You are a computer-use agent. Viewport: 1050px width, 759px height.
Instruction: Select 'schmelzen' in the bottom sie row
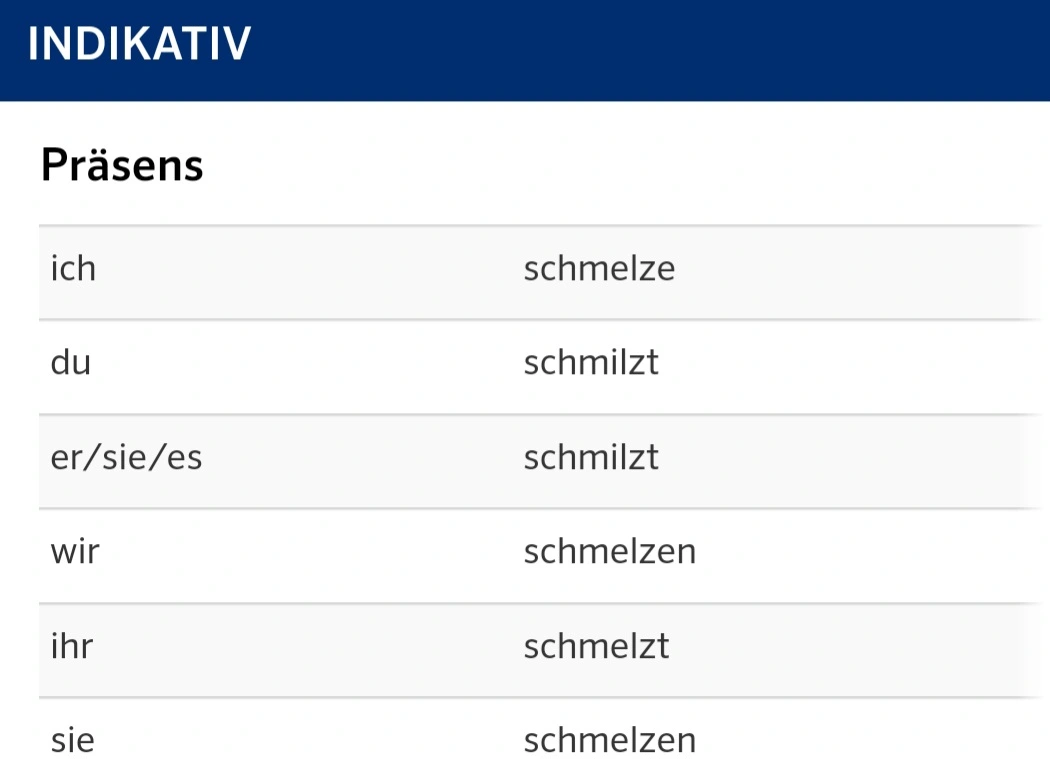point(610,741)
